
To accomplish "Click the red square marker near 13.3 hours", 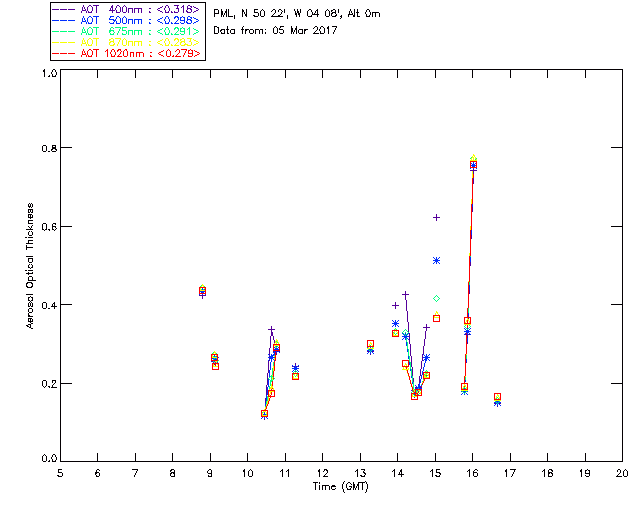I will (x=371, y=344).
